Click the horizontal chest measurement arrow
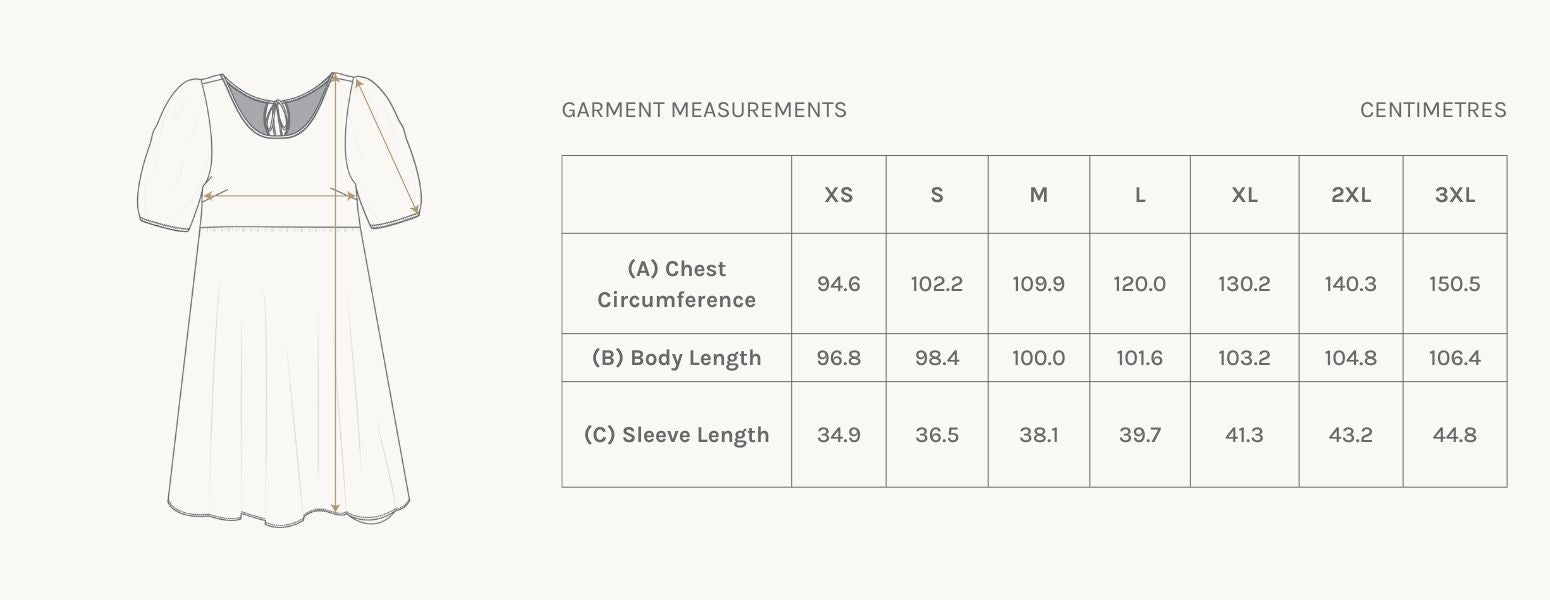 pyautogui.click(x=278, y=196)
